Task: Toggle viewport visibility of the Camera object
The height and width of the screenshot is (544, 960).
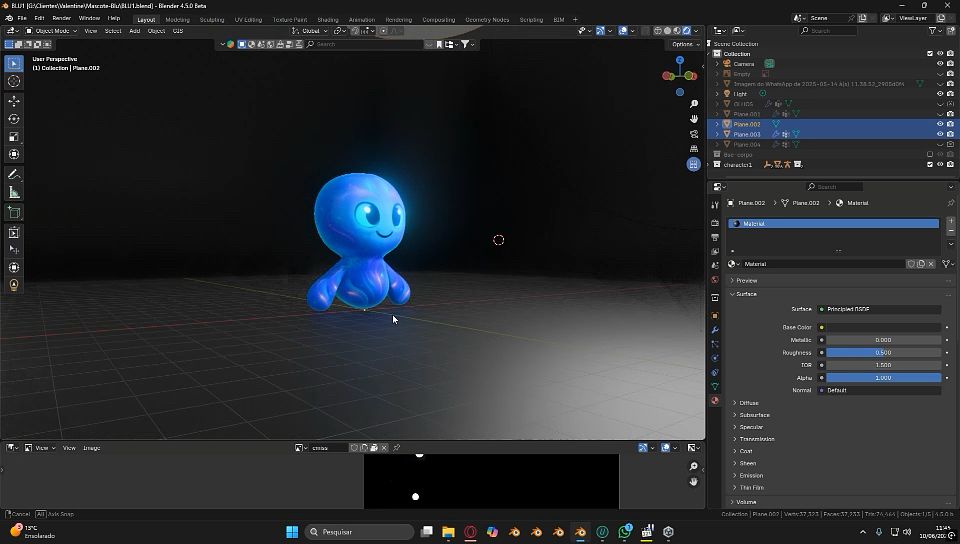Action: point(939,64)
